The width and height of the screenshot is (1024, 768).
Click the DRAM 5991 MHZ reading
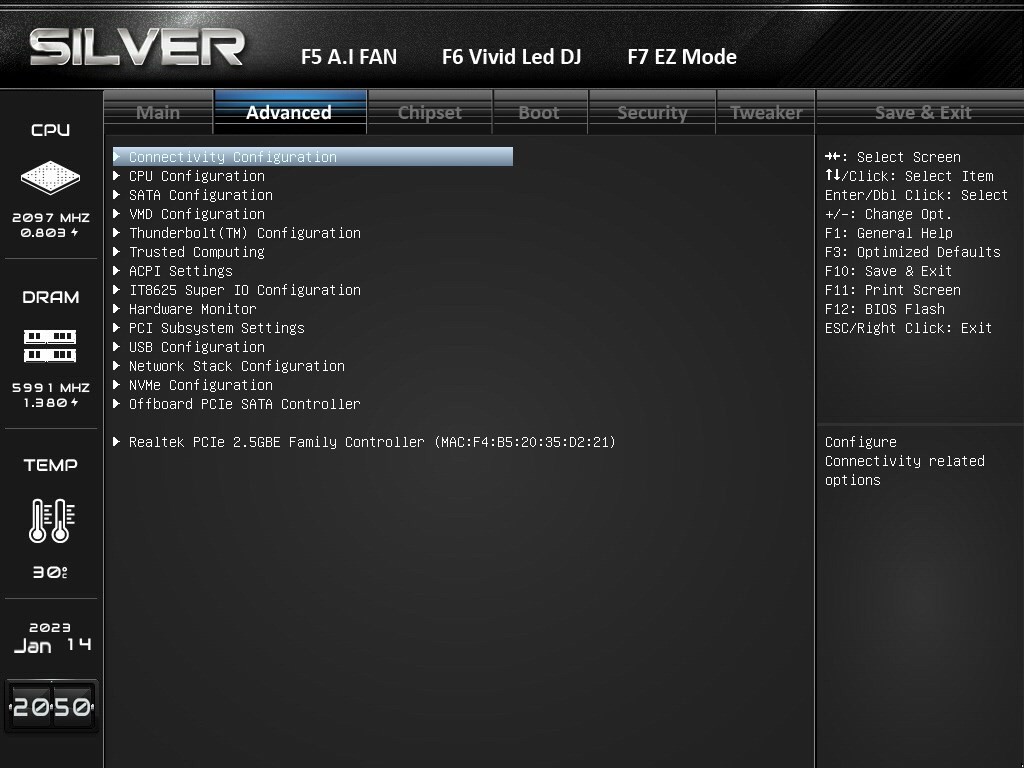tap(51, 387)
